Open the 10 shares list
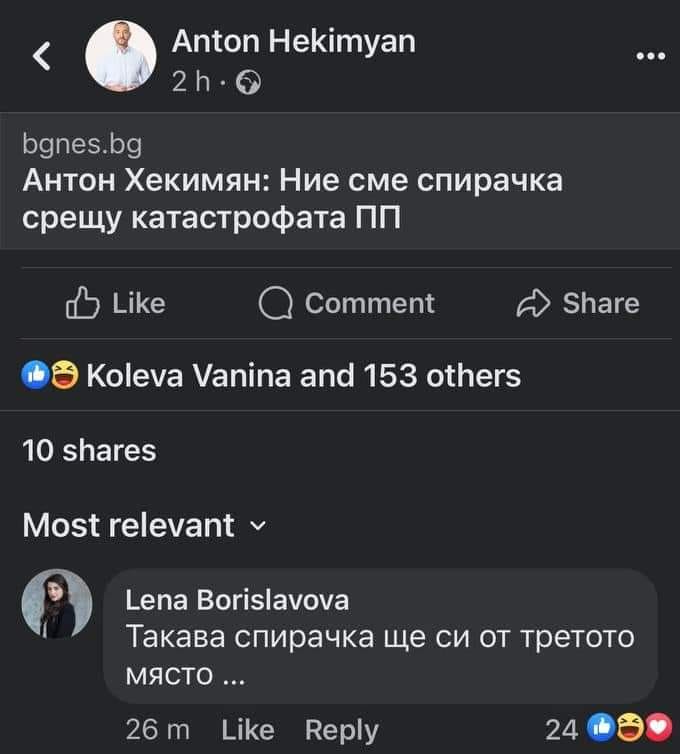 pyautogui.click(x=89, y=451)
